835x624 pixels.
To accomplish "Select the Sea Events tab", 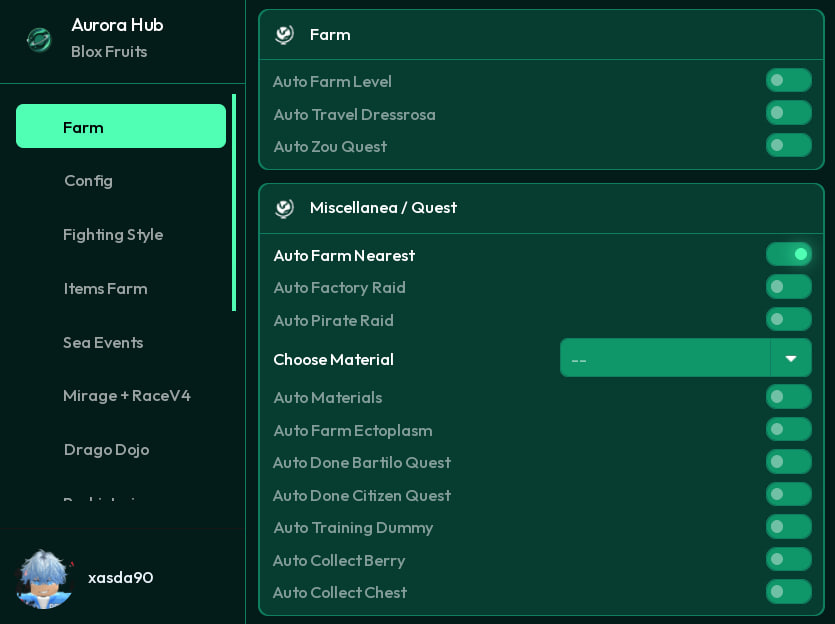I will (x=103, y=342).
